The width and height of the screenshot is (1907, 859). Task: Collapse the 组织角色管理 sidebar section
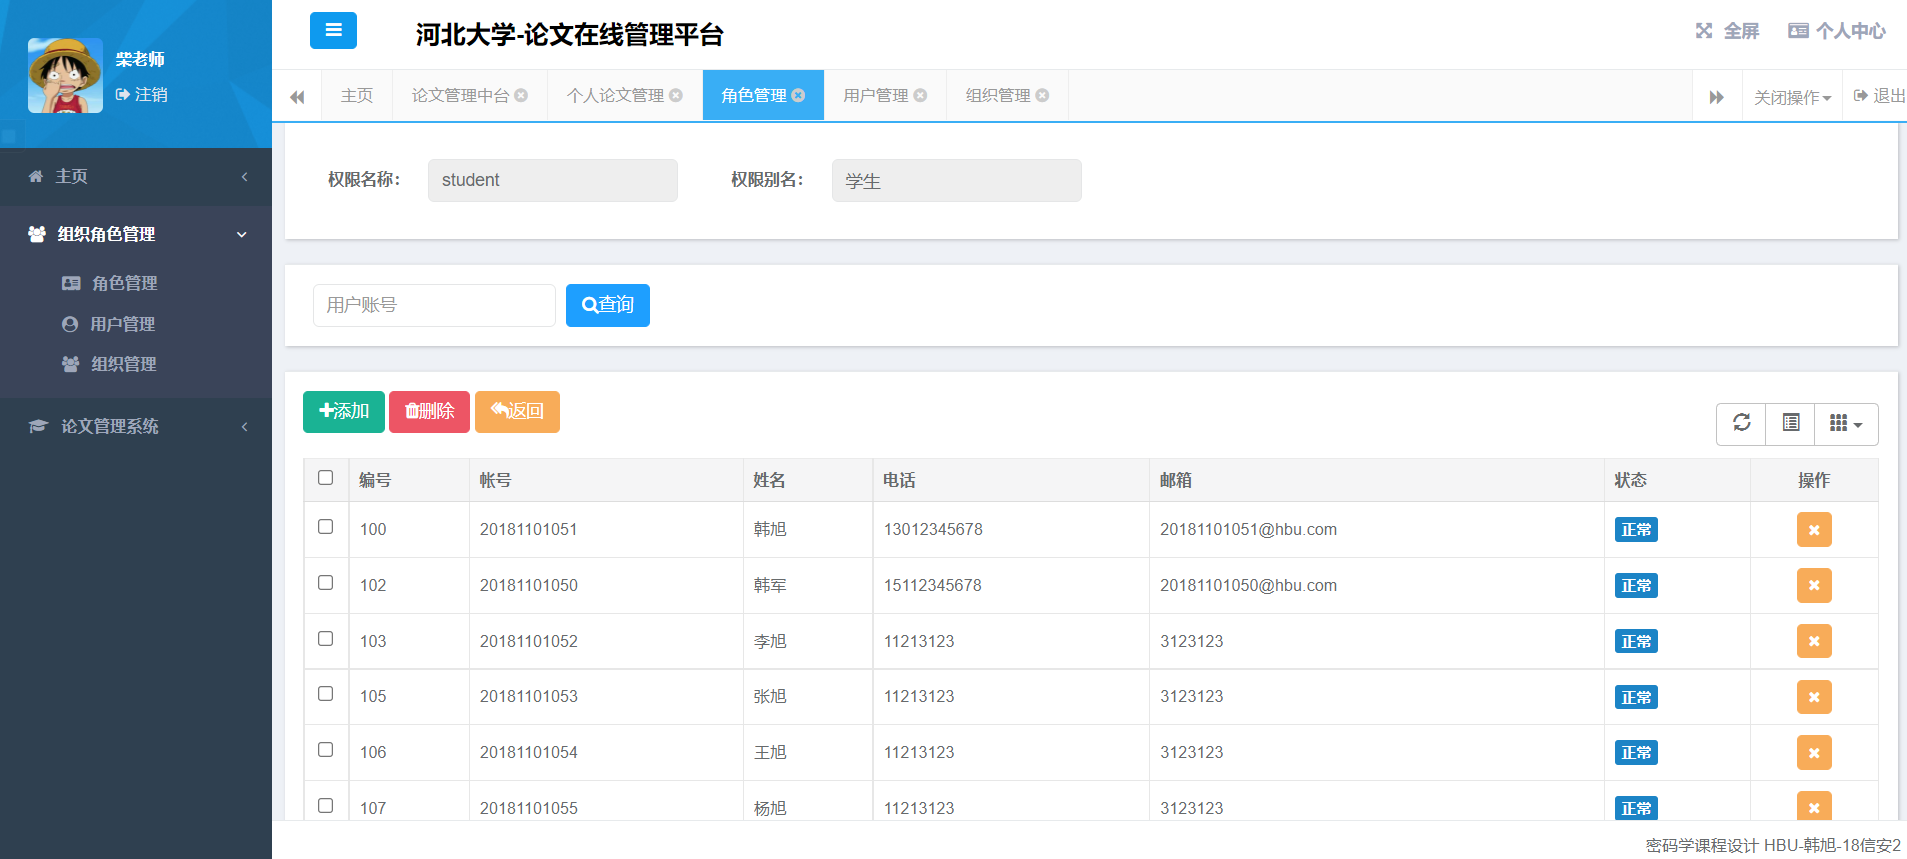coord(136,234)
